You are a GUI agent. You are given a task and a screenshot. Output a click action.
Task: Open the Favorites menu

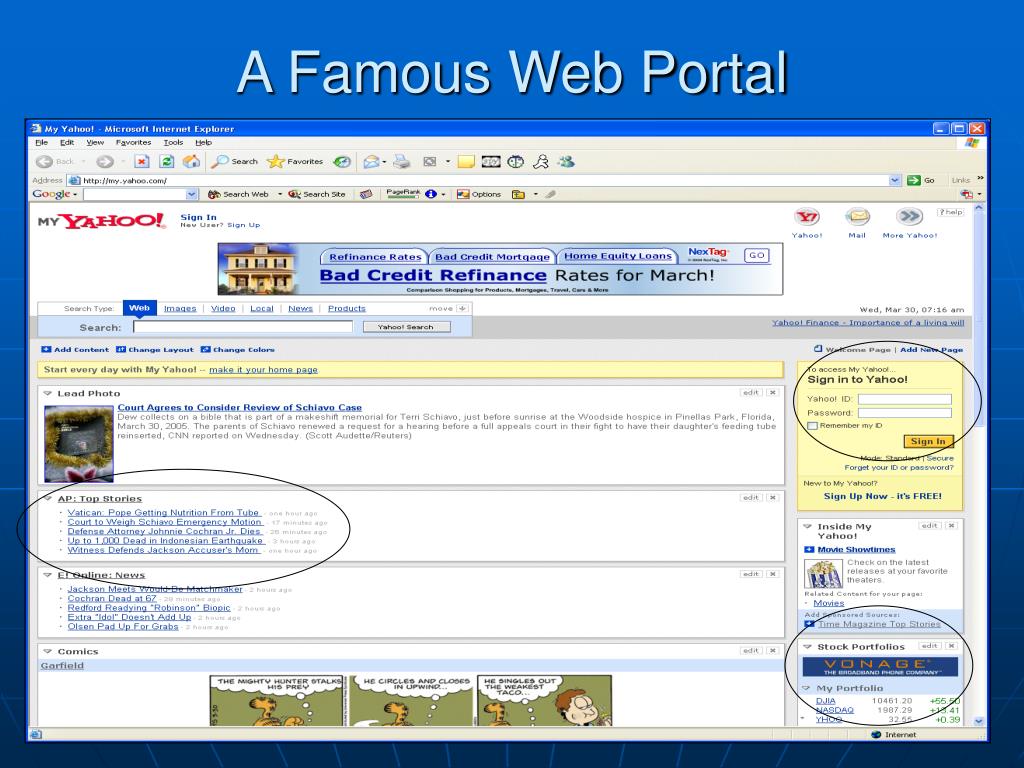pos(133,142)
